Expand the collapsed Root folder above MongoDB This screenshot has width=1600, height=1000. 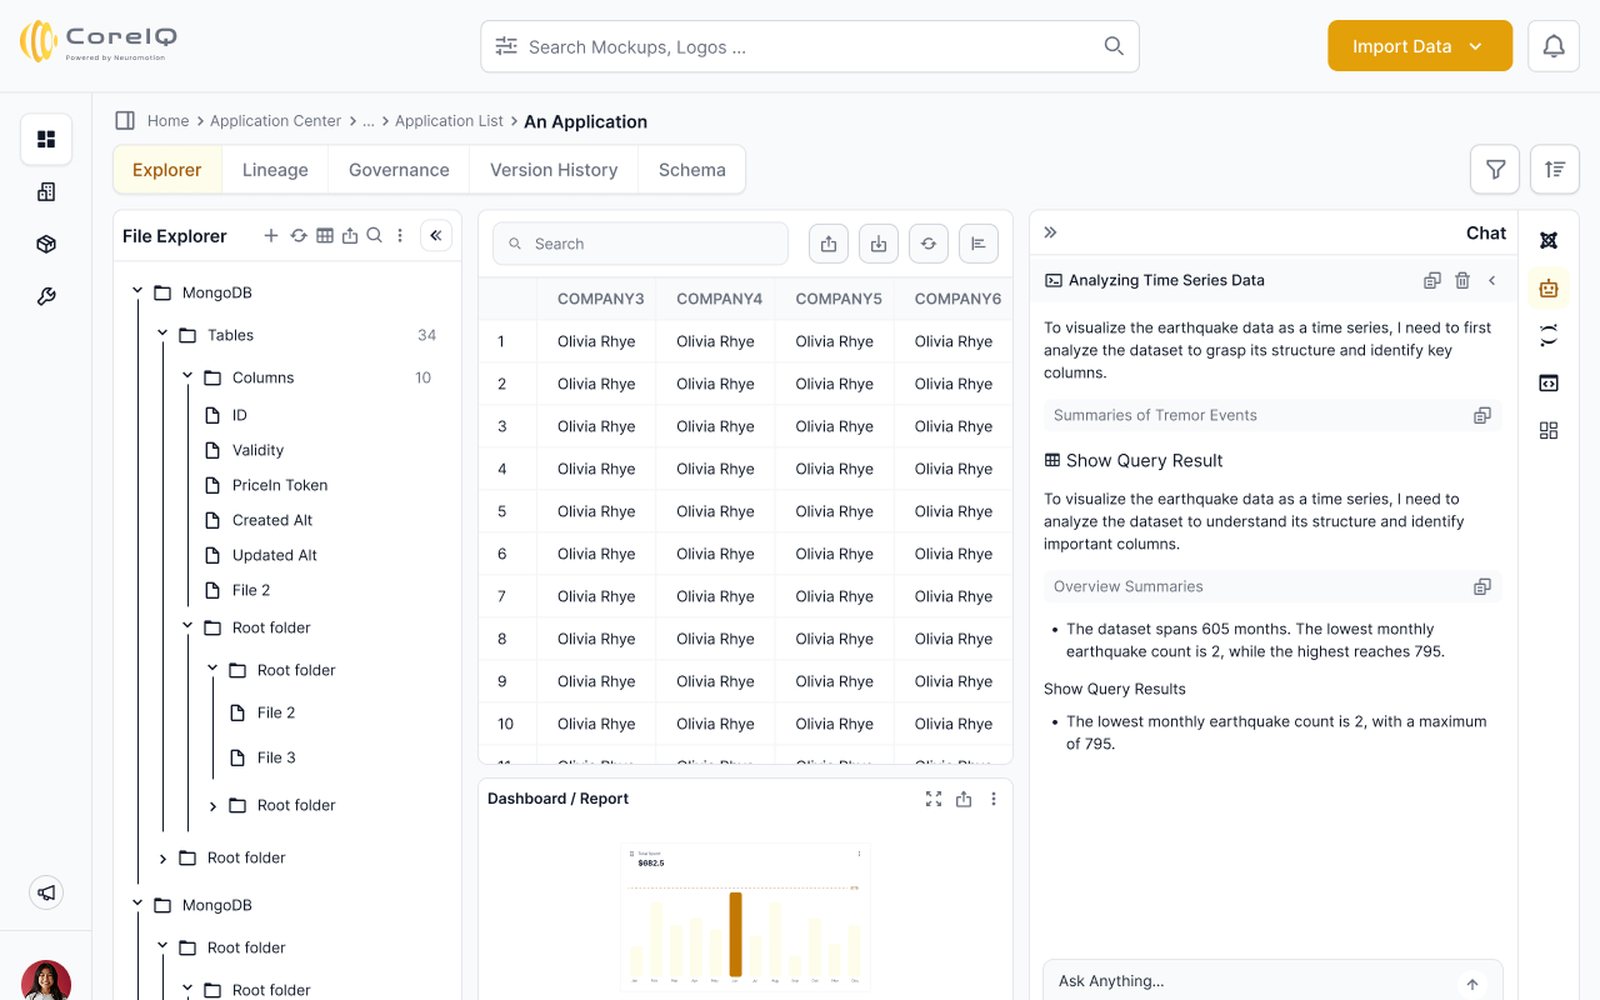pyautogui.click(x=163, y=859)
